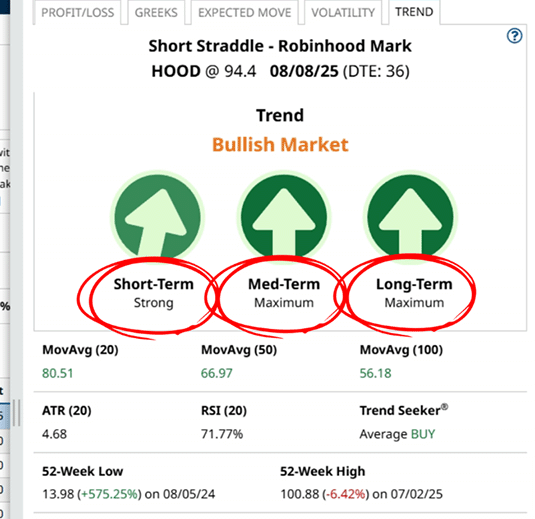This screenshot has height=519, width=535.
Task: Click the 52-Week High label
Action: coord(322,471)
